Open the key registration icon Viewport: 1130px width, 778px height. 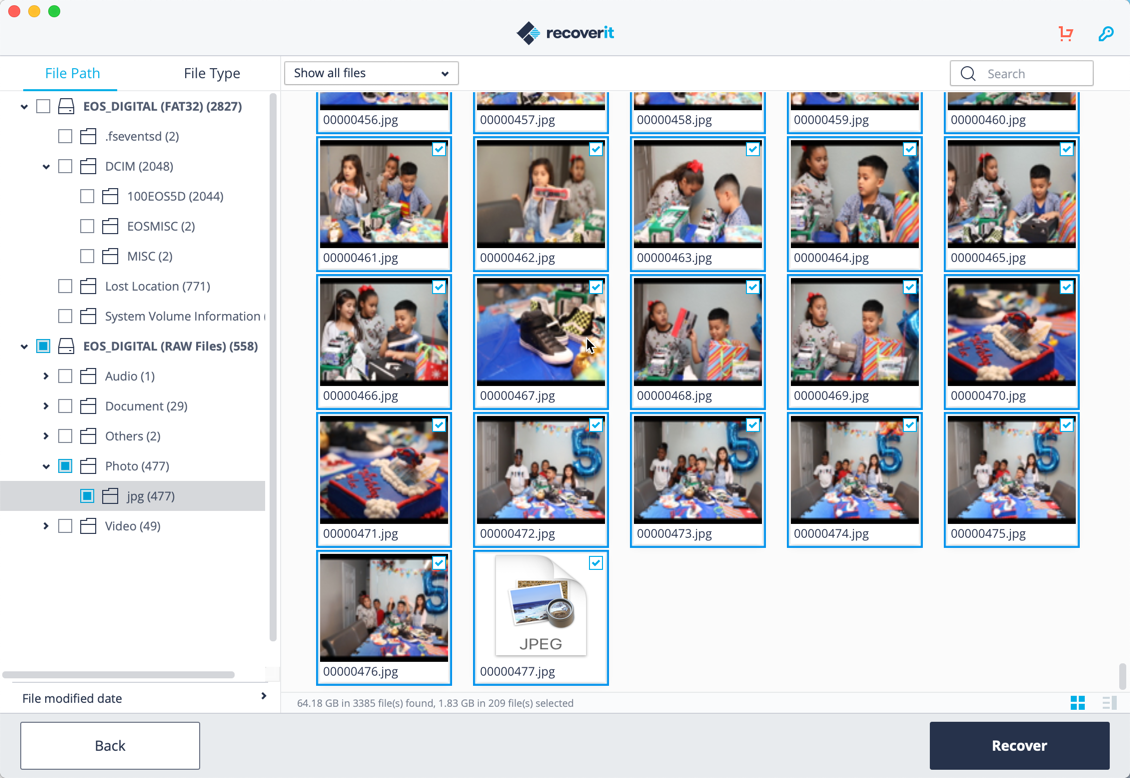click(x=1105, y=34)
